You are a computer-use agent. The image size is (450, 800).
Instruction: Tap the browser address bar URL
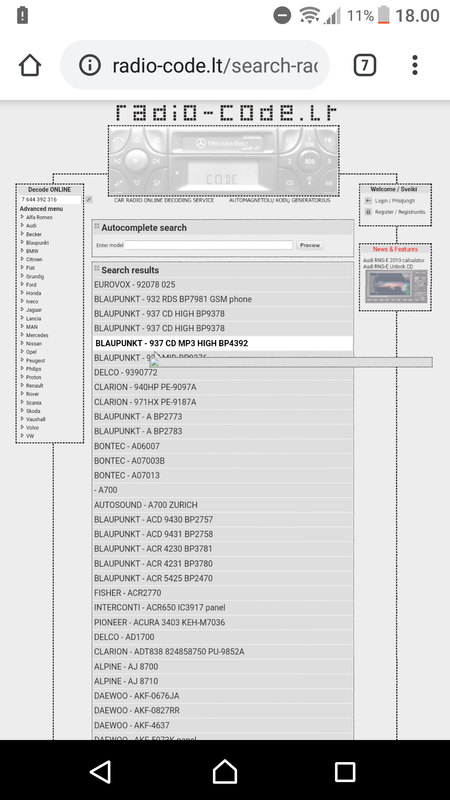215,65
